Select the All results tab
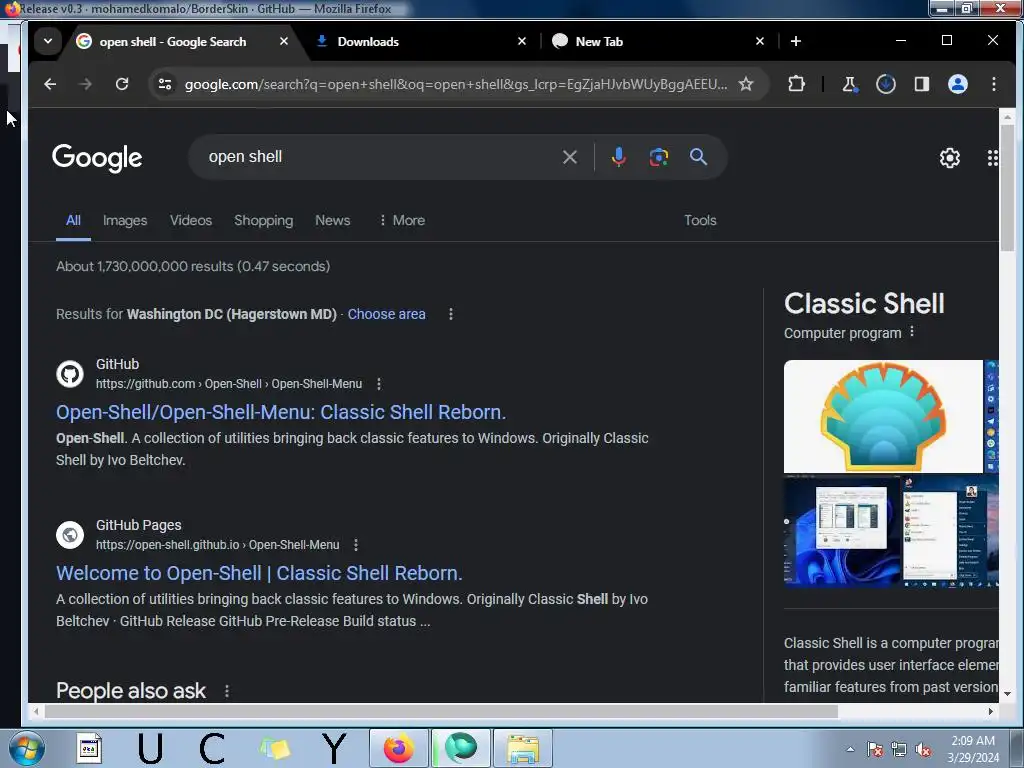Image resolution: width=1024 pixels, height=768 pixels. (73, 221)
